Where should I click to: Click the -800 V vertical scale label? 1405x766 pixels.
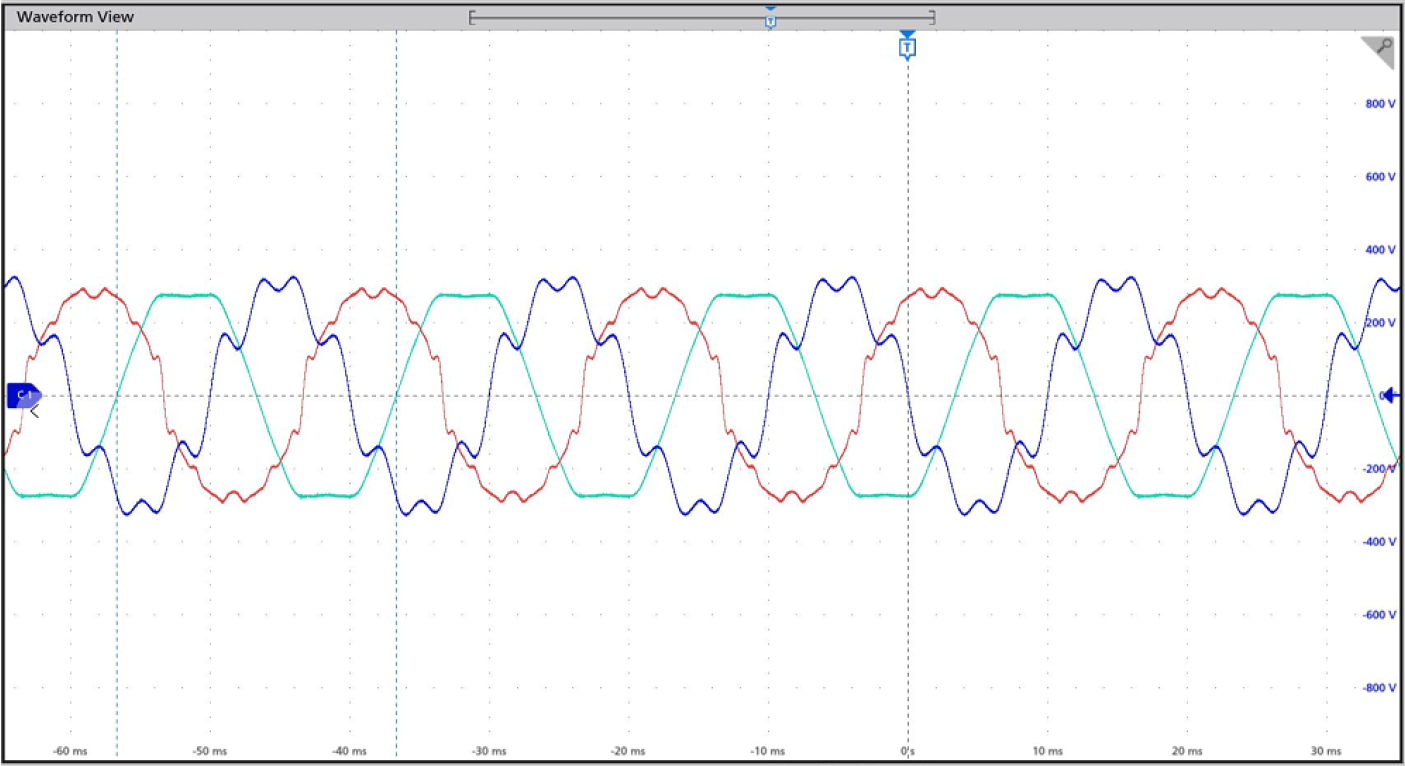(x=1378, y=688)
